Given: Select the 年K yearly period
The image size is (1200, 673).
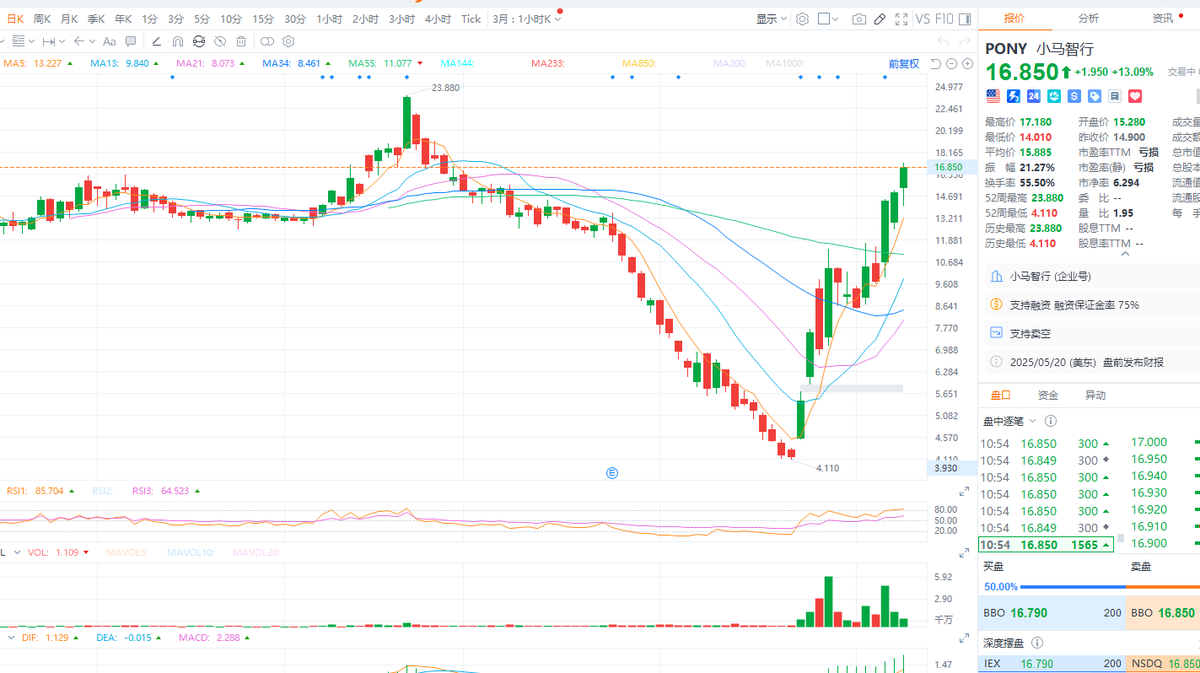Looking at the screenshot, I should tap(123, 19).
